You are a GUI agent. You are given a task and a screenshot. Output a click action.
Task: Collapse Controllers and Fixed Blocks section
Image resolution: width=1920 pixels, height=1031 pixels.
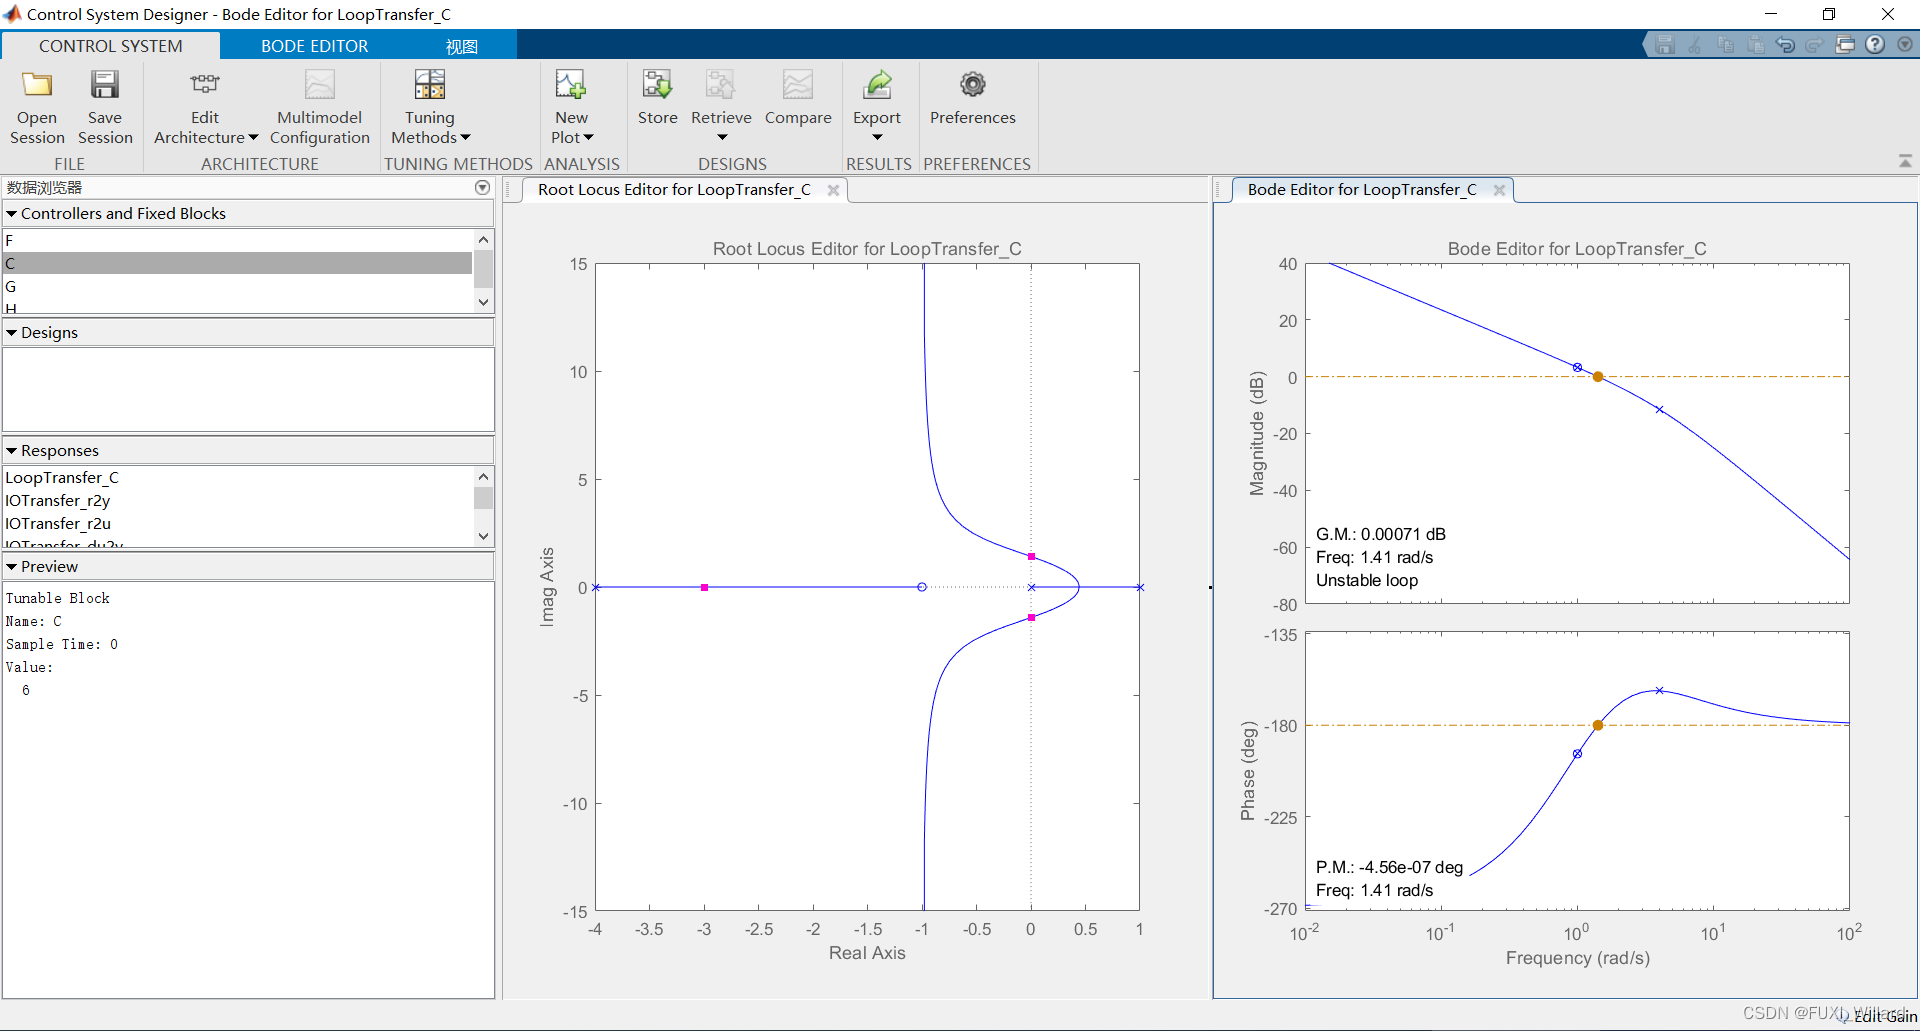click(12, 214)
